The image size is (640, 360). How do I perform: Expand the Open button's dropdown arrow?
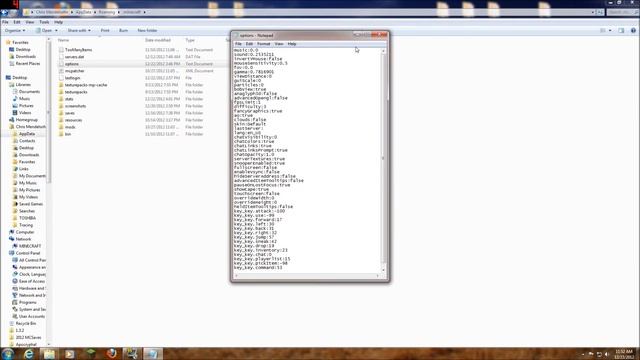coord(56,31)
